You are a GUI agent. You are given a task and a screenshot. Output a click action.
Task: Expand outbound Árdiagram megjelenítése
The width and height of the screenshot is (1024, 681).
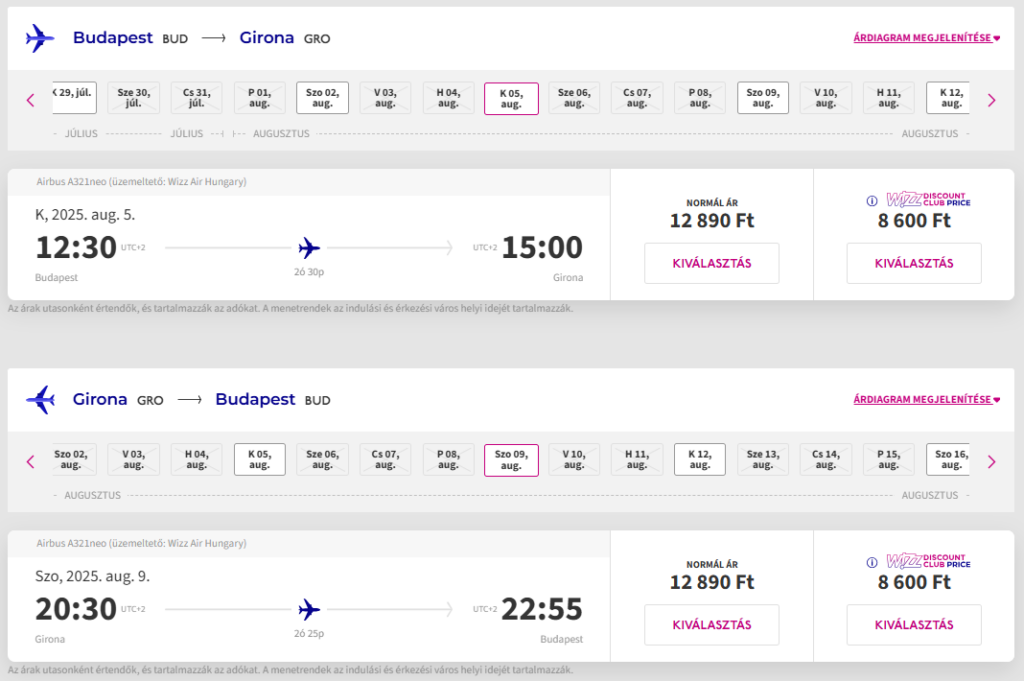pos(927,38)
